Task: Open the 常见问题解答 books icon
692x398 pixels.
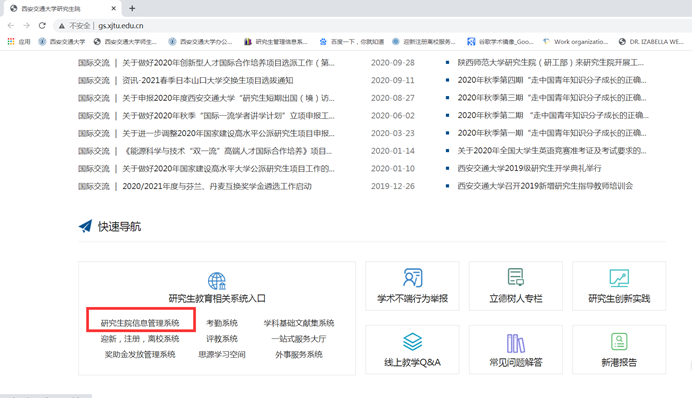Action: click(515, 343)
